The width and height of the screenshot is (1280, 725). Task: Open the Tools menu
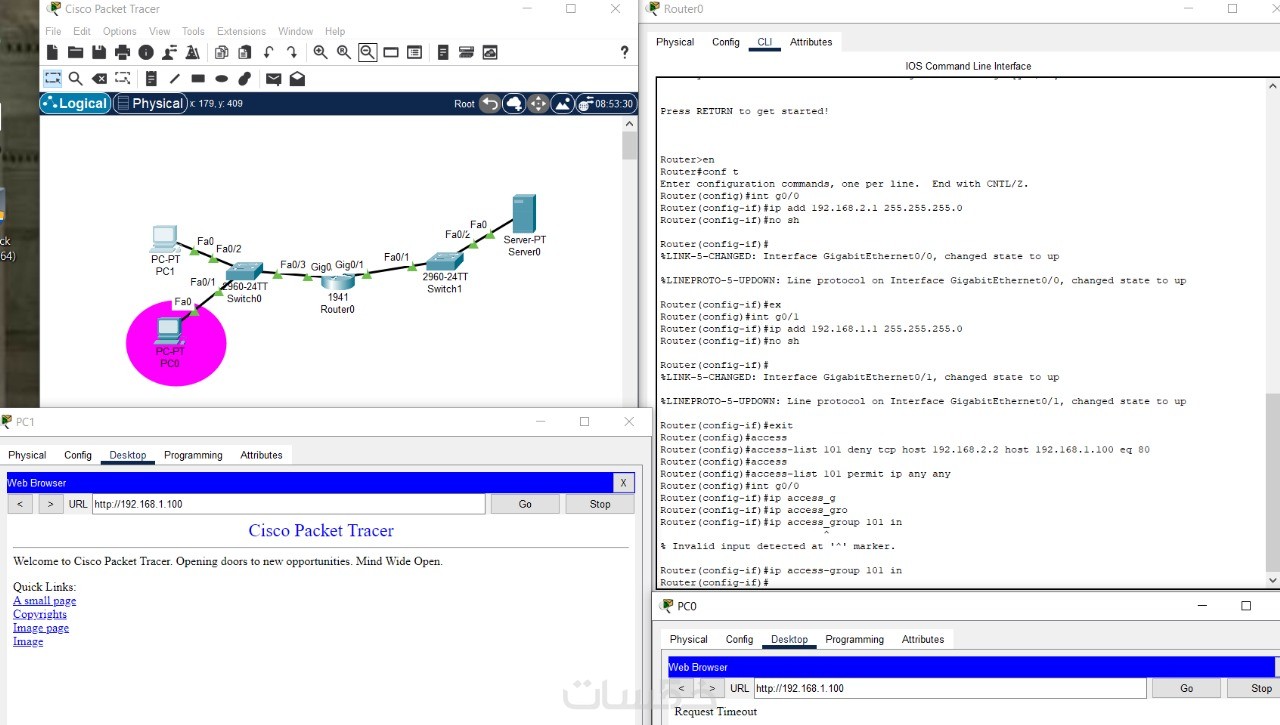click(x=193, y=31)
